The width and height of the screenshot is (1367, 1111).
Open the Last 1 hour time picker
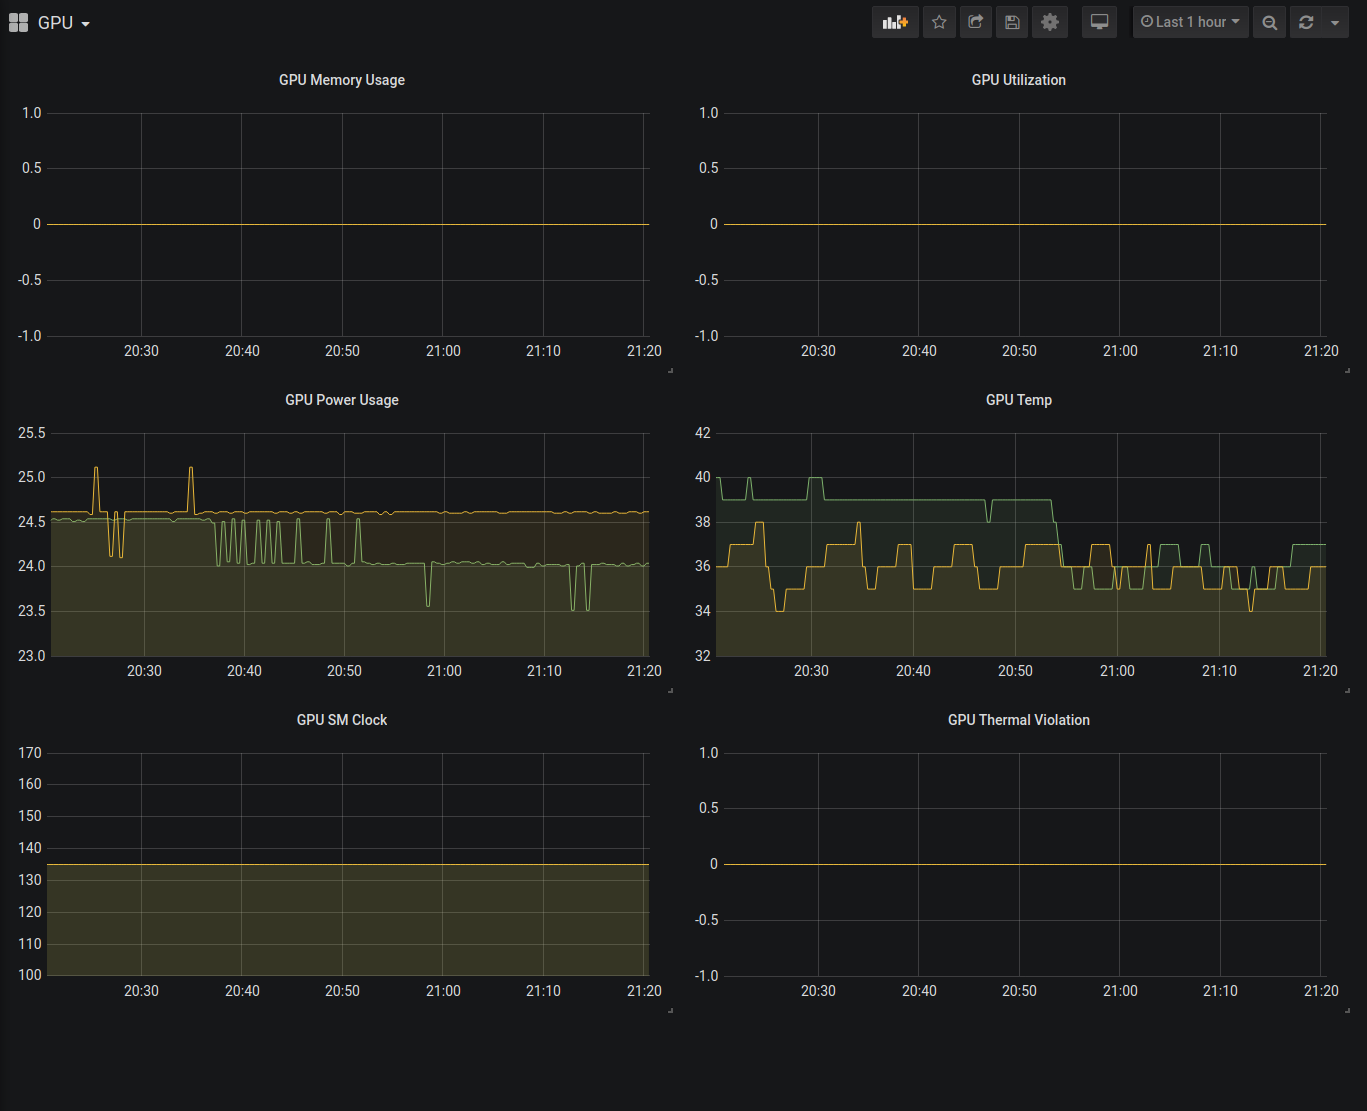[1190, 22]
